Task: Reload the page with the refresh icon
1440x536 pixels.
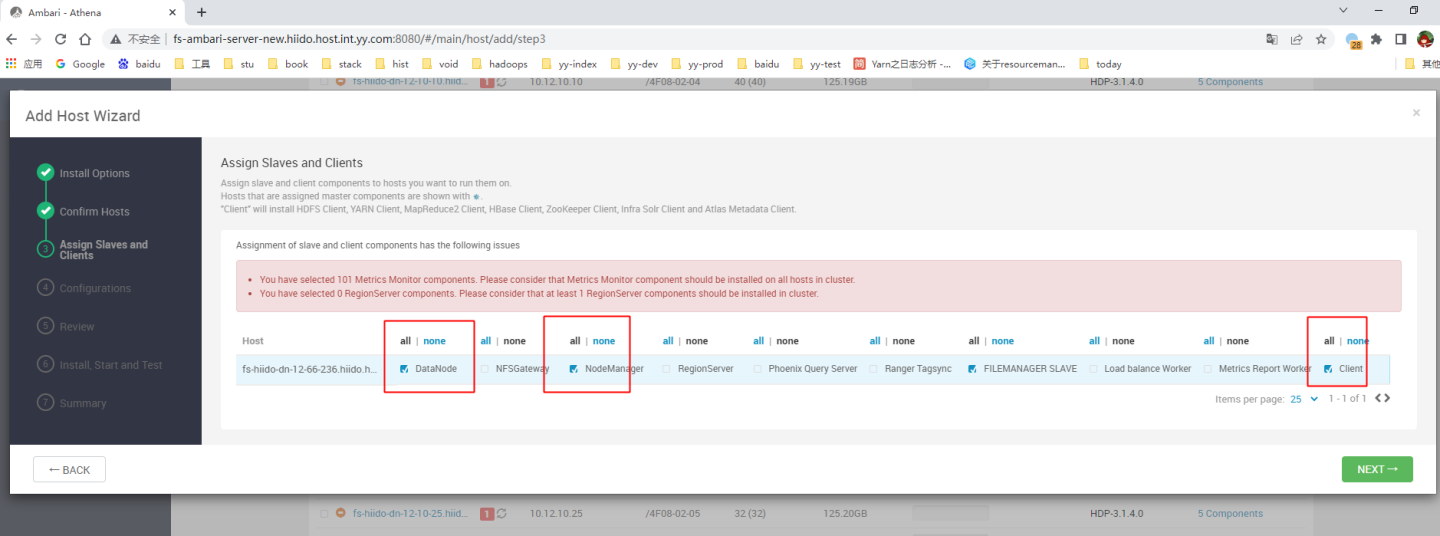Action: pyautogui.click(x=60, y=39)
